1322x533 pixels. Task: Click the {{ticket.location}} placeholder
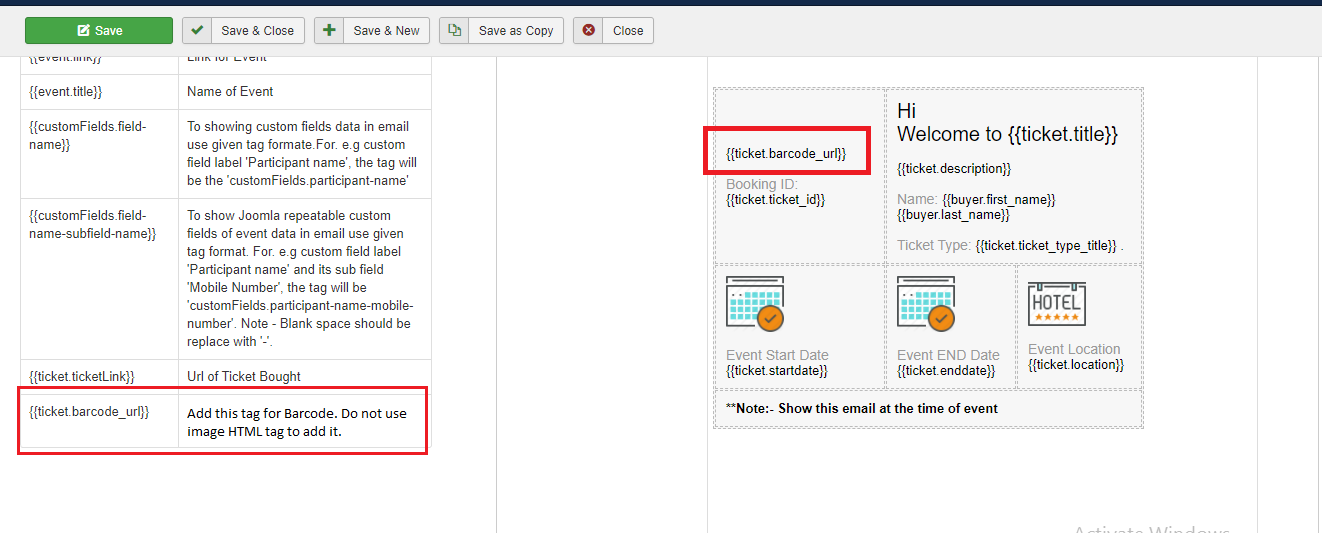[1076, 365]
